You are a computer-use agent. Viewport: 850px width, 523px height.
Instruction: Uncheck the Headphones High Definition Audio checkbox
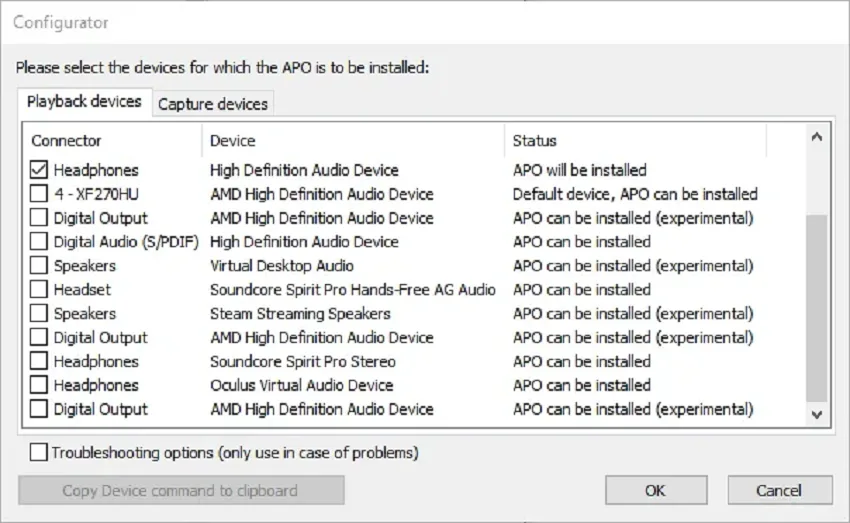(38, 170)
